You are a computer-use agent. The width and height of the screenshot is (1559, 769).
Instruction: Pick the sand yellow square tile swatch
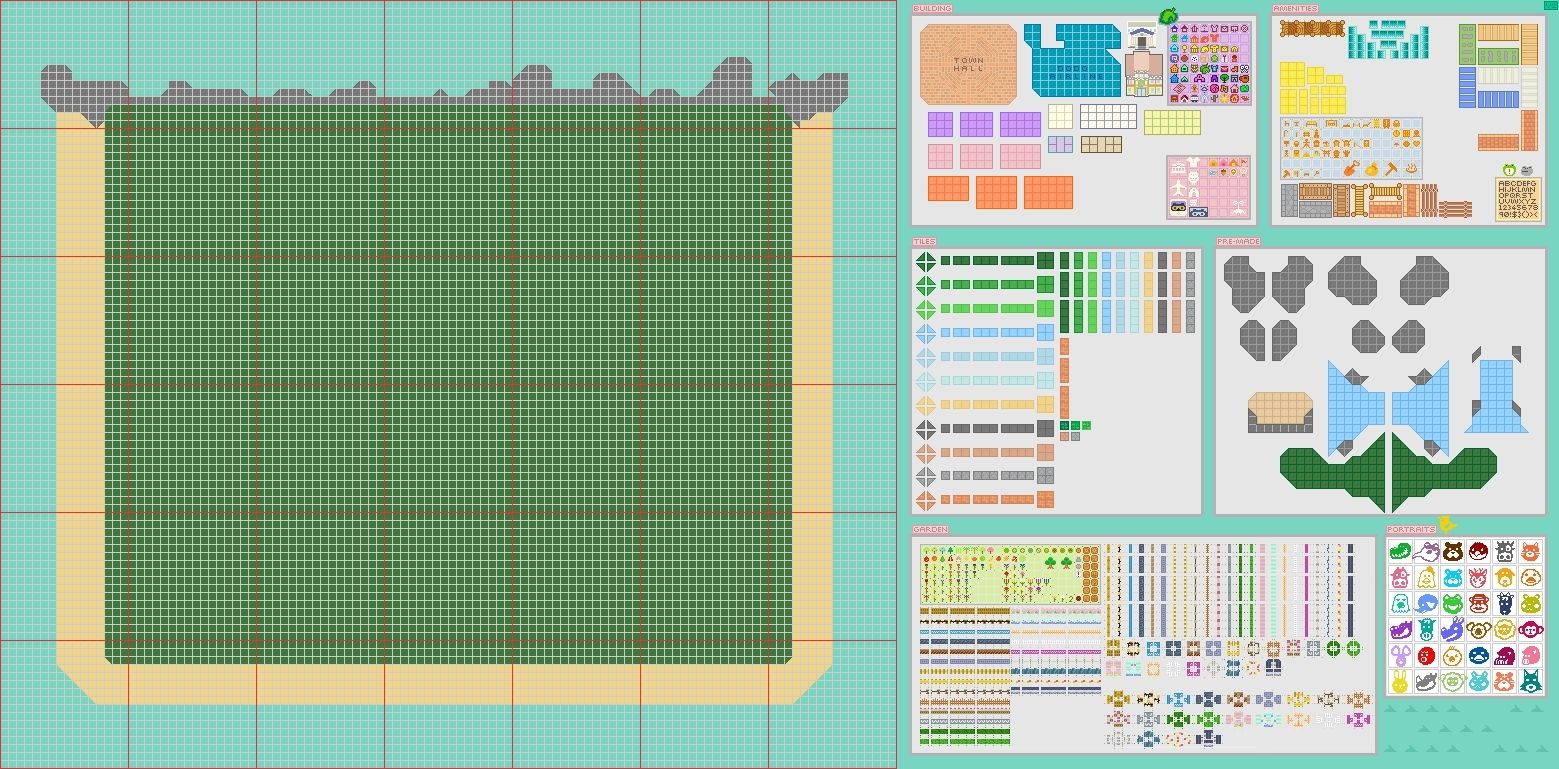[1045, 404]
